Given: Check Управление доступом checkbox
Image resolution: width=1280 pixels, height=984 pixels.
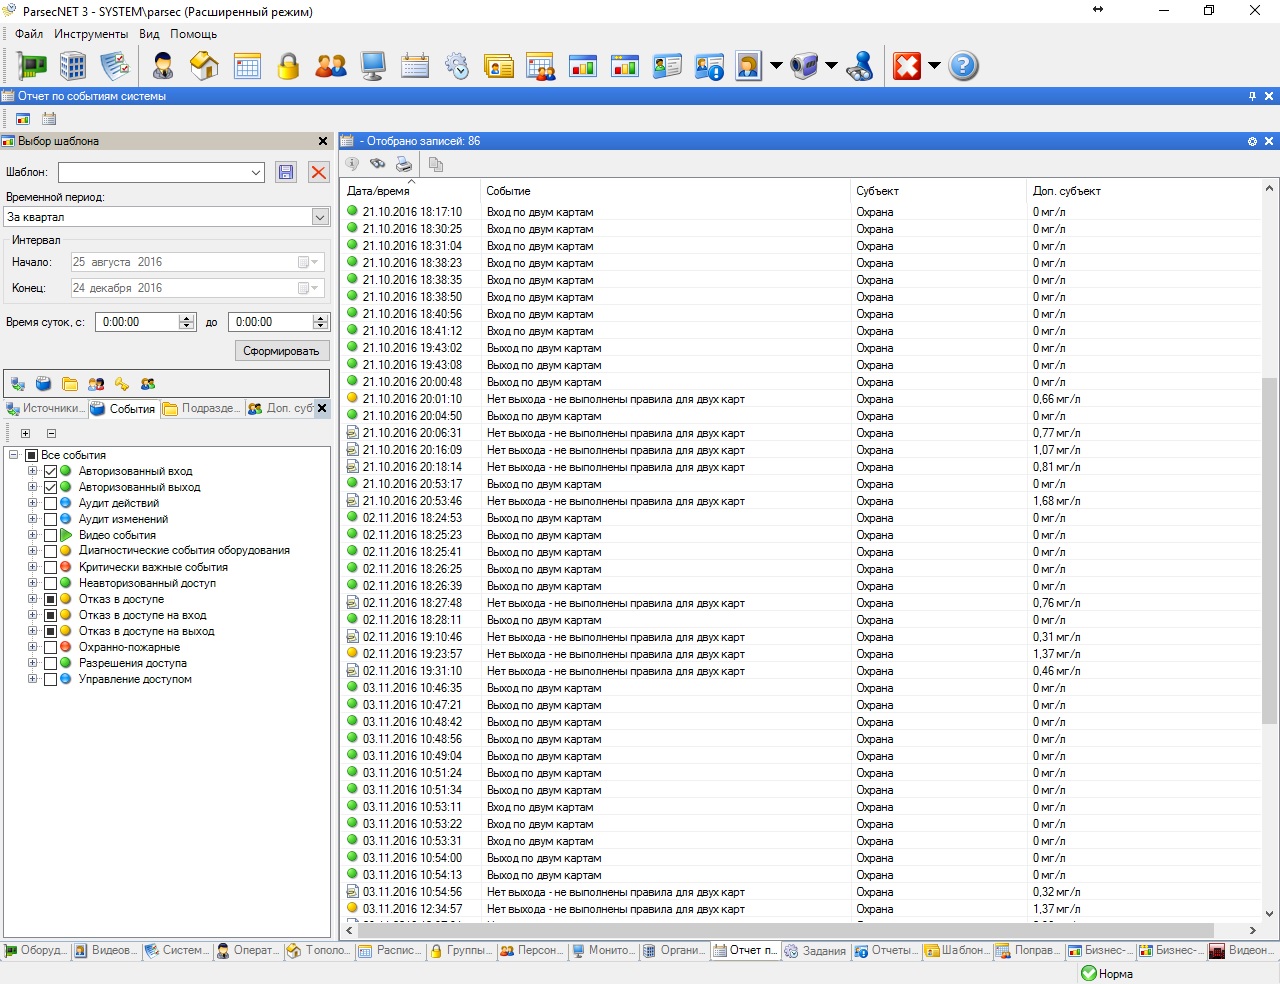Looking at the screenshot, I should [51, 679].
